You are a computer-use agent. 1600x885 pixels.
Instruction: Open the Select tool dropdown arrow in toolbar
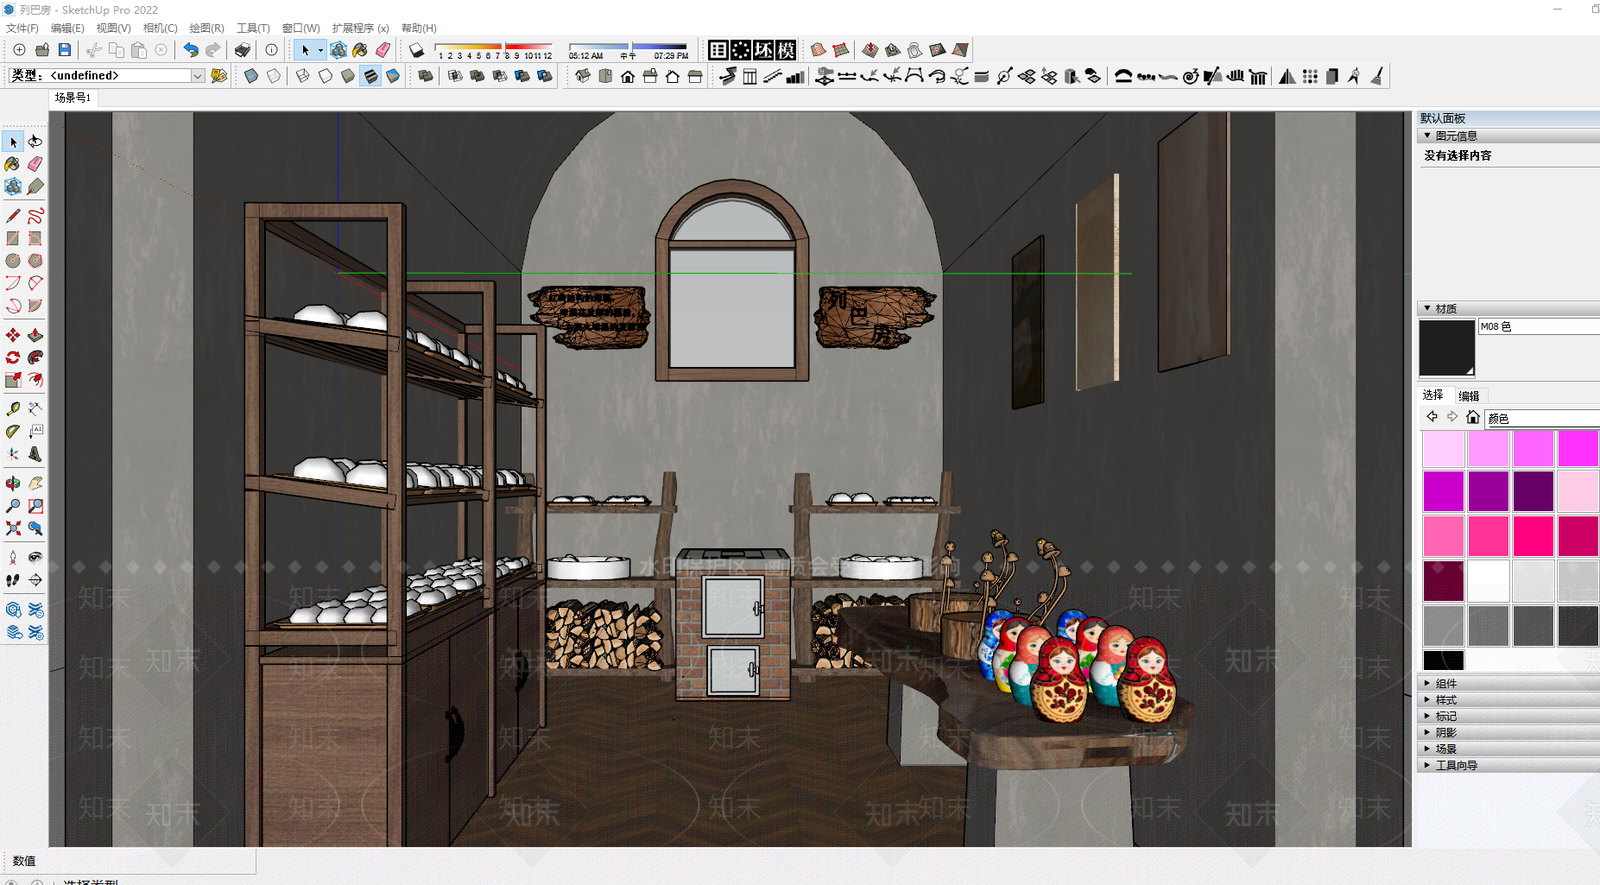320,50
